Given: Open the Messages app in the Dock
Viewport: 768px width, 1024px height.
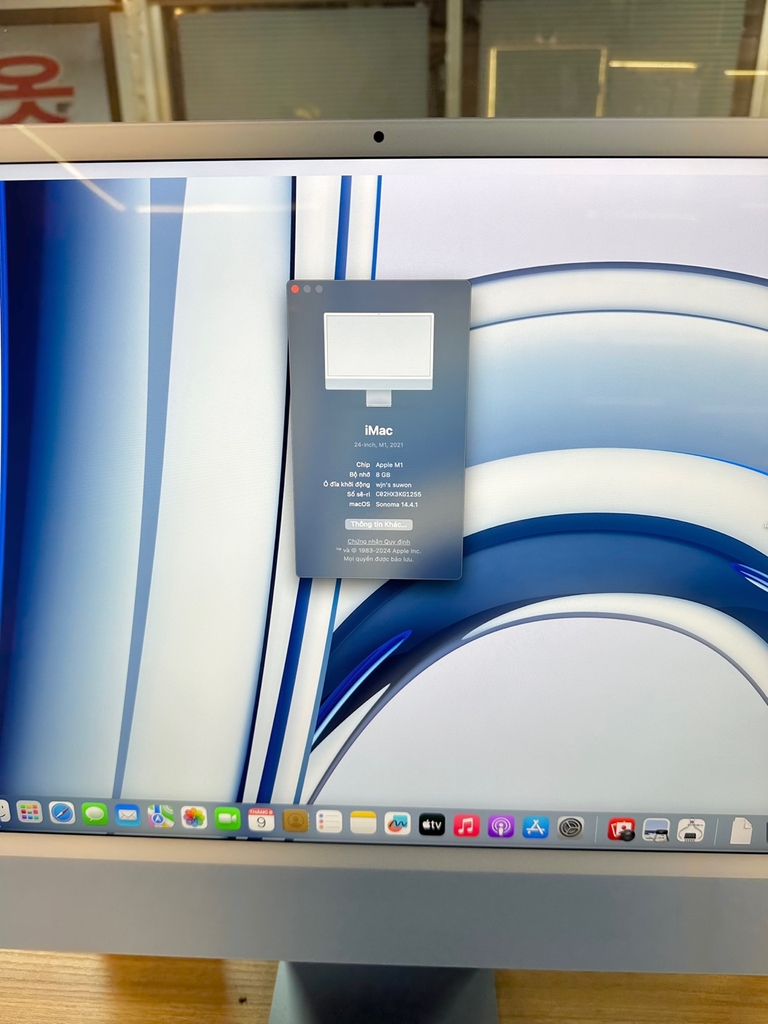Looking at the screenshot, I should click(x=95, y=814).
